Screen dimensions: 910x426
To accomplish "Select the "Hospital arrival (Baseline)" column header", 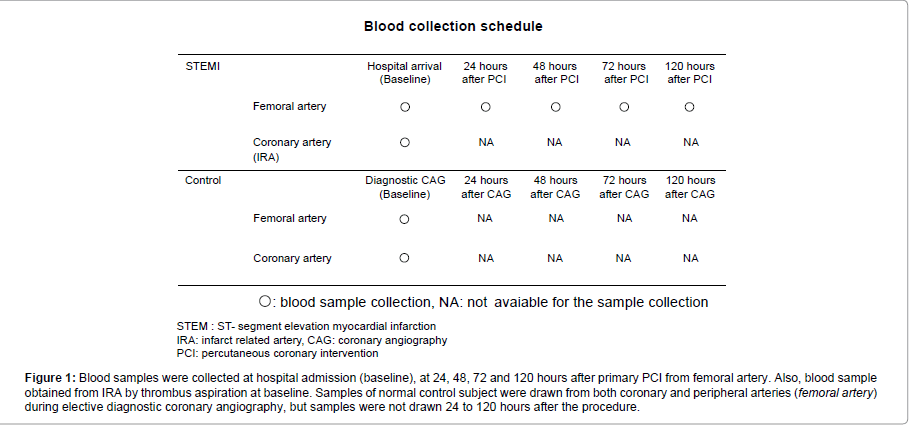I will 405,73.
